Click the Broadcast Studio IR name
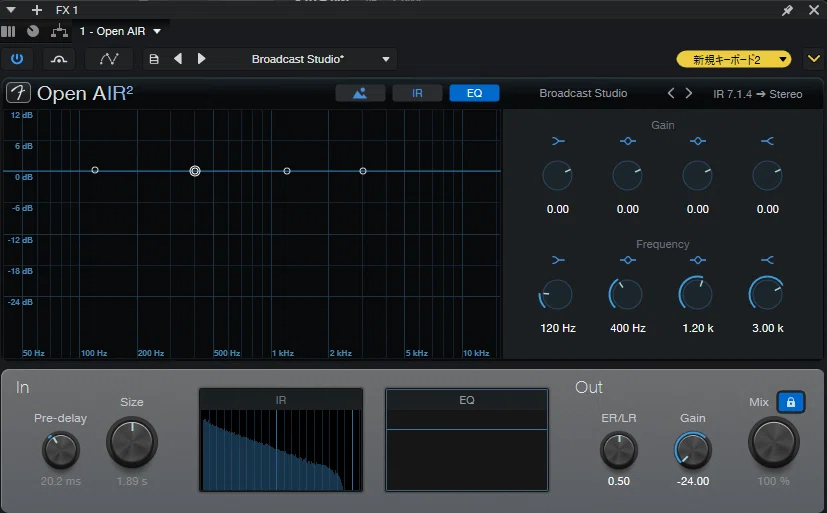Screen dimensions: 827x513 pyautogui.click(x=583, y=93)
